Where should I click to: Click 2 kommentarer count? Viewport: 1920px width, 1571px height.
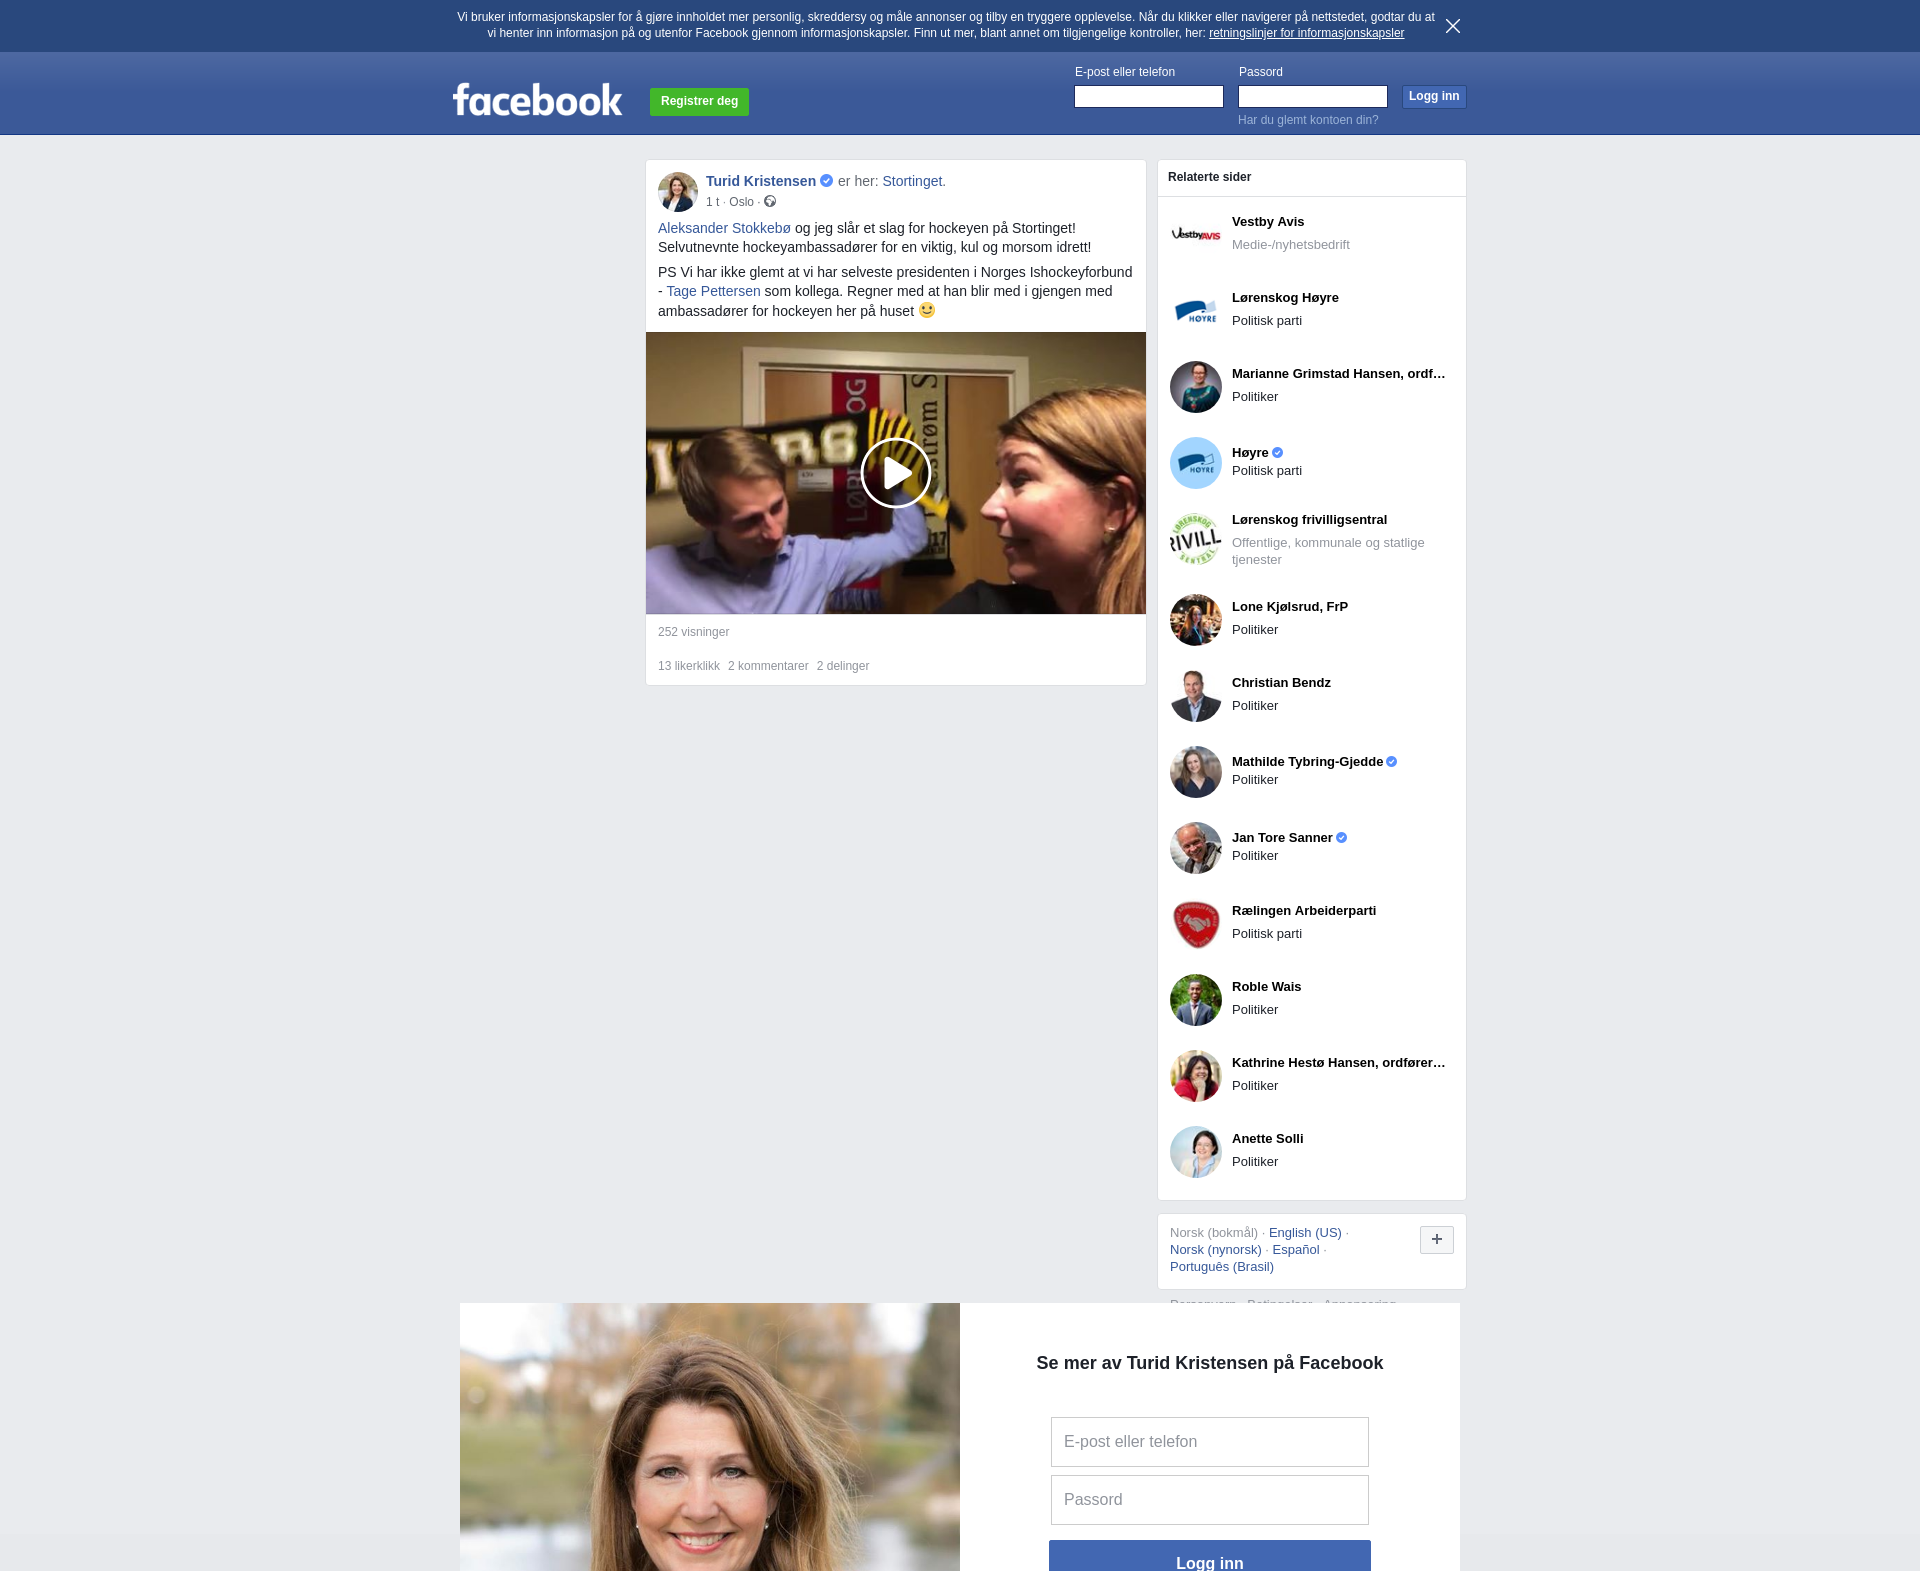click(x=768, y=666)
